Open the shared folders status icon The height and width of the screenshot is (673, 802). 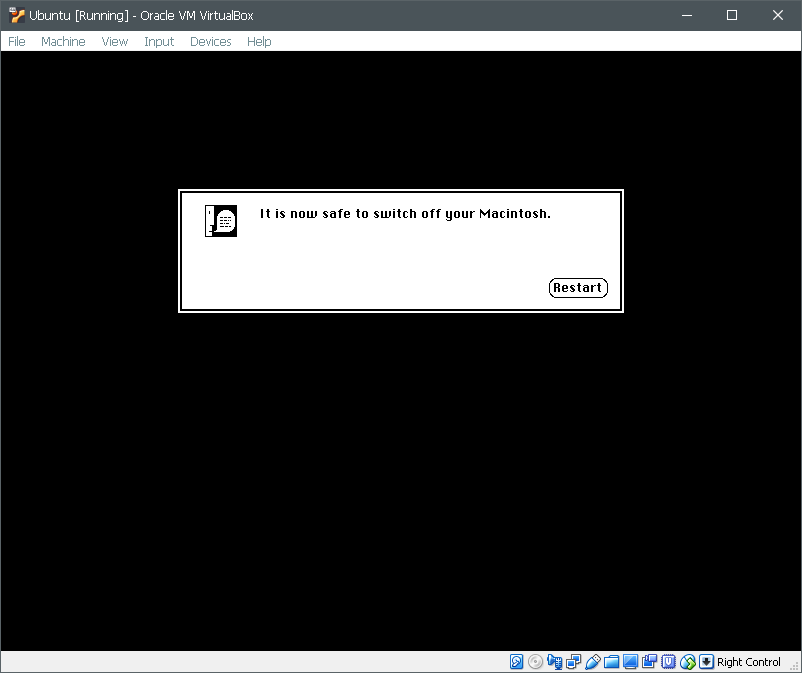coord(611,662)
